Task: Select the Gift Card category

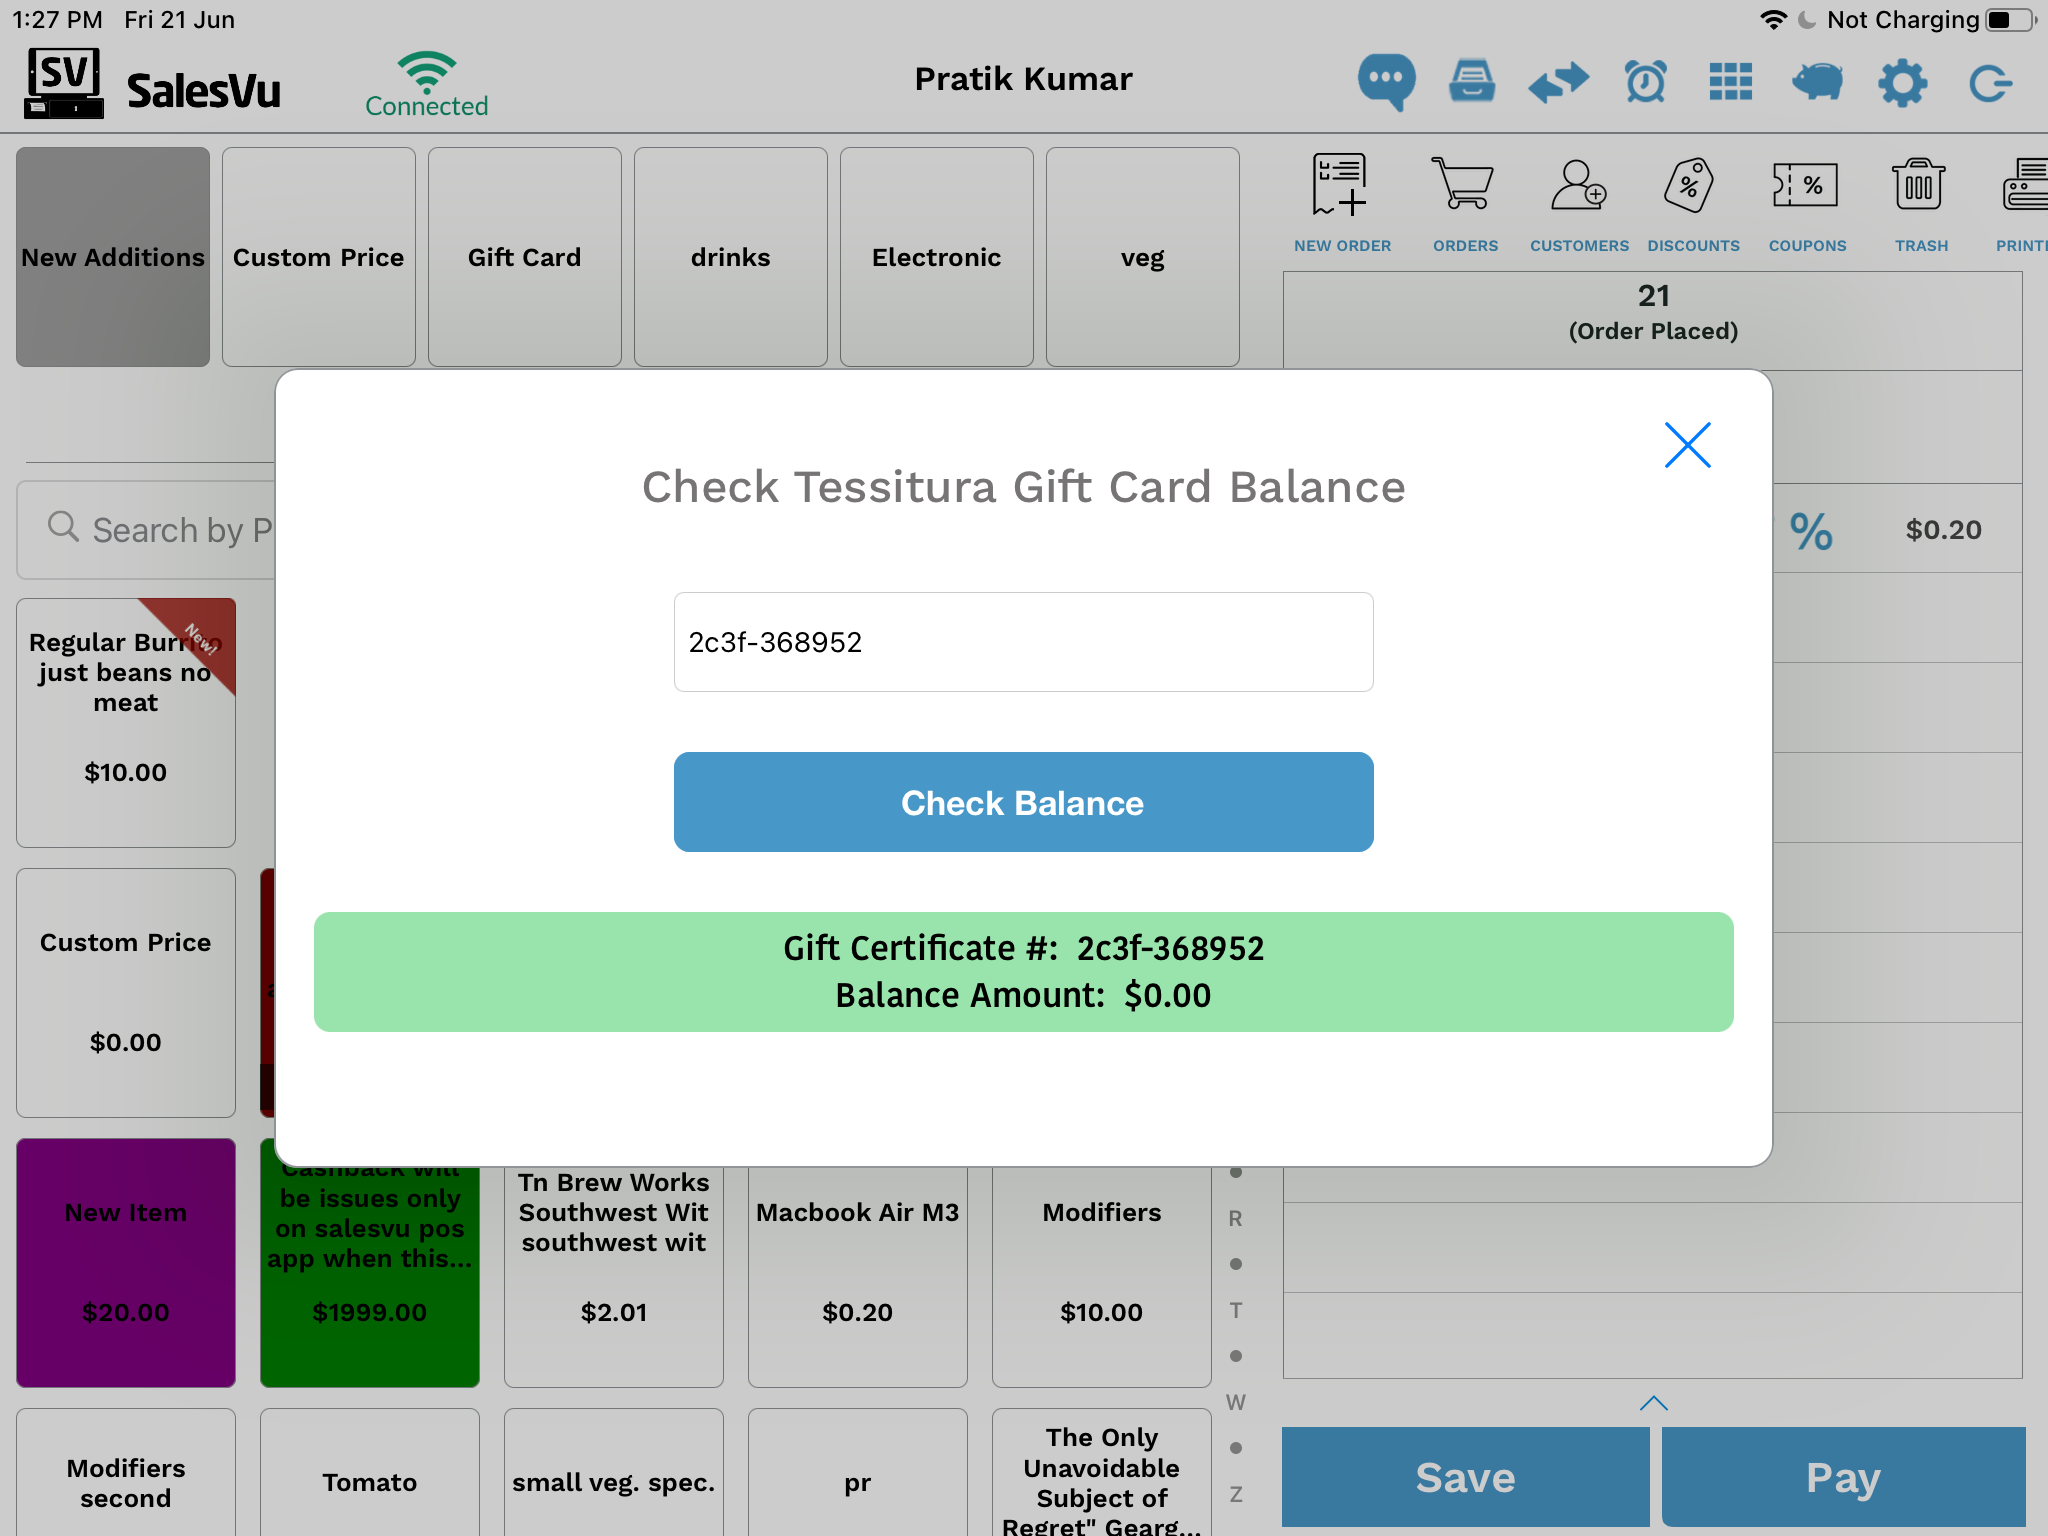Action: pos(525,257)
